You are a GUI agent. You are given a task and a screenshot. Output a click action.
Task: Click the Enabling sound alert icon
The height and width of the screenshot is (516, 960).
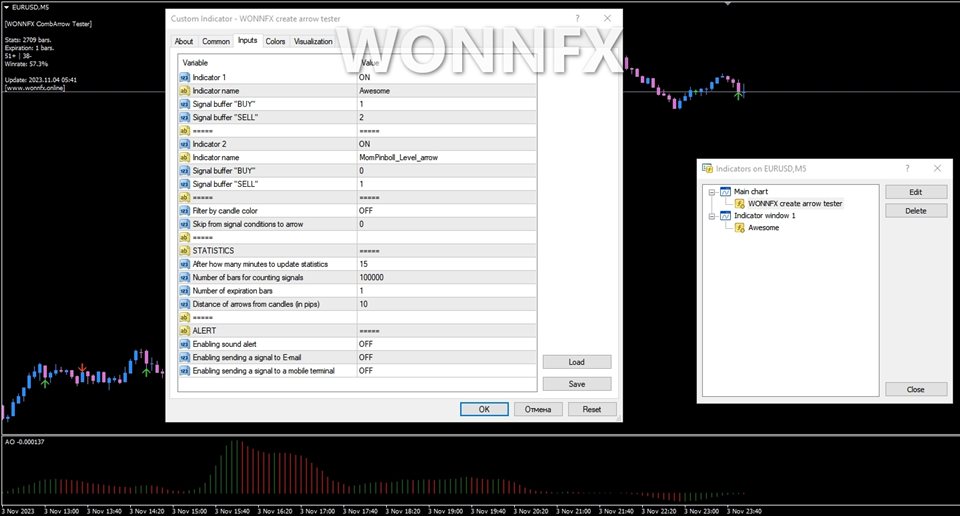tap(184, 344)
